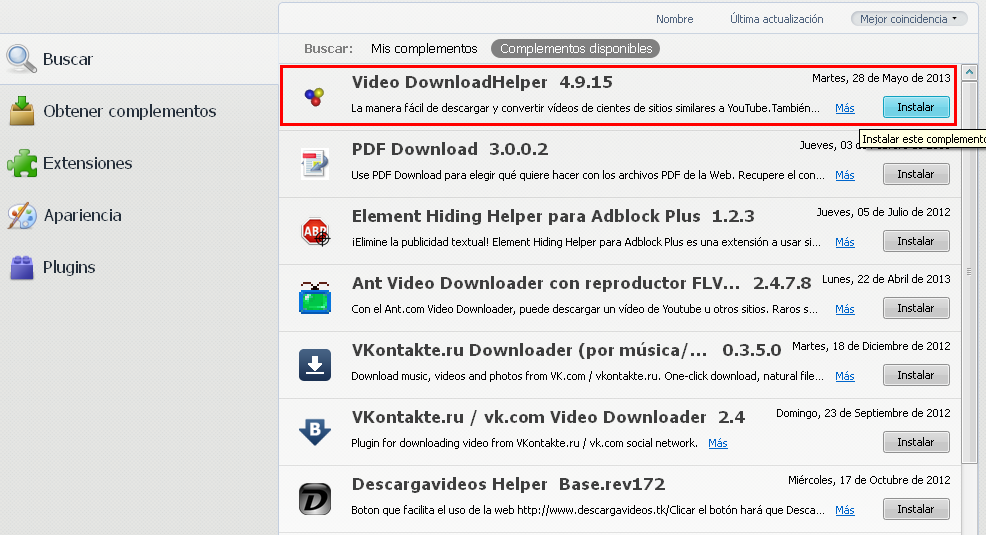This screenshot has height=535, width=986.
Task: Install VKontakte.ru Downloader 0.3.5.0
Action: pyautogui.click(x=916, y=375)
